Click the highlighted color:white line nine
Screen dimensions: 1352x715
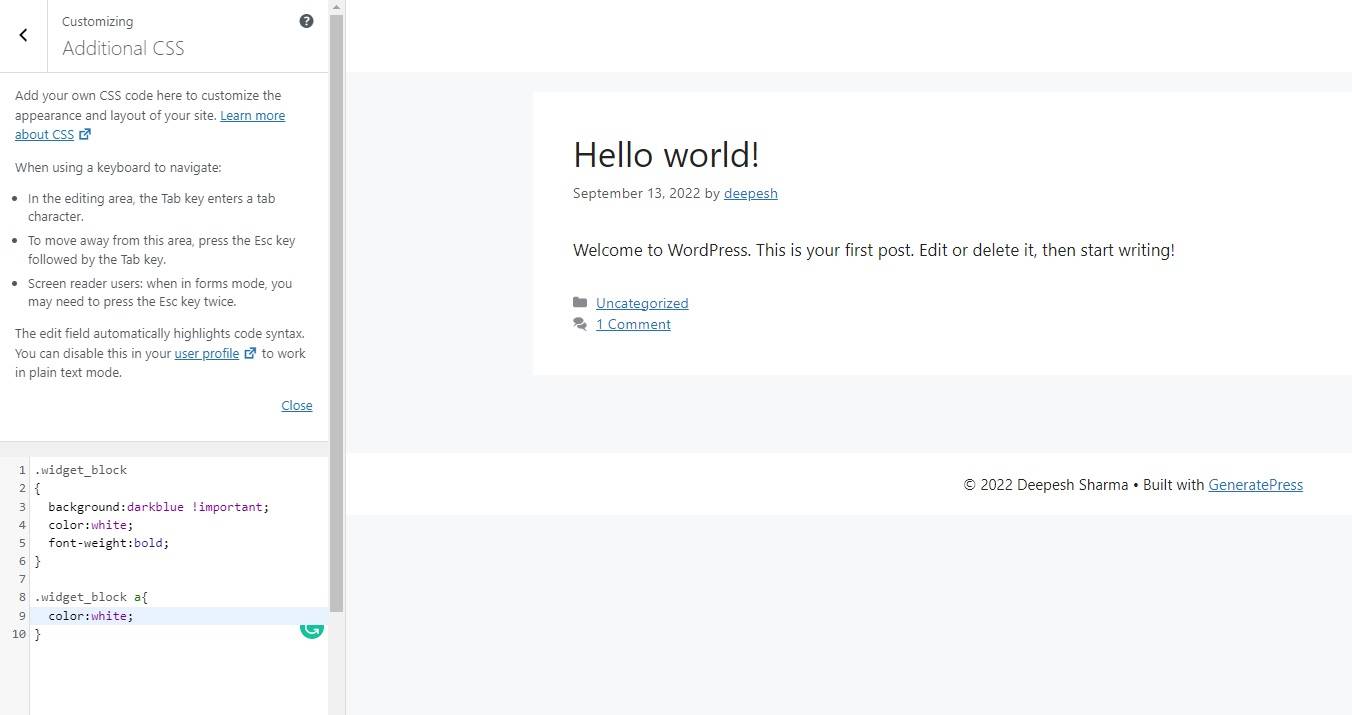click(x=90, y=616)
